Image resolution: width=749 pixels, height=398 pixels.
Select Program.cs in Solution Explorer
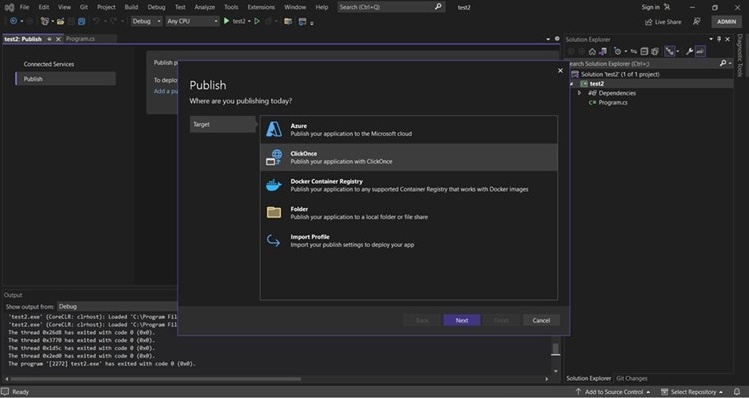(613, 103)
